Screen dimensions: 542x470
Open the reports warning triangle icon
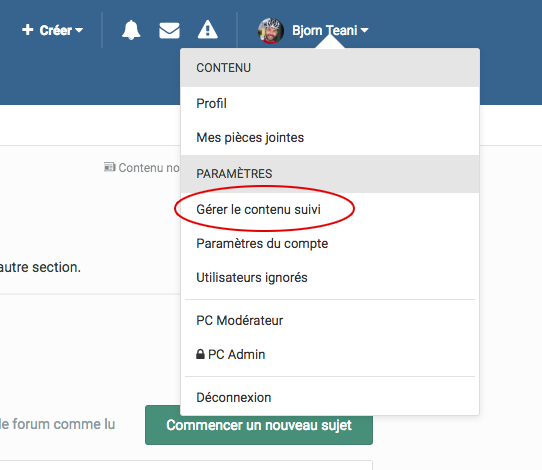[x=208, y=30]
